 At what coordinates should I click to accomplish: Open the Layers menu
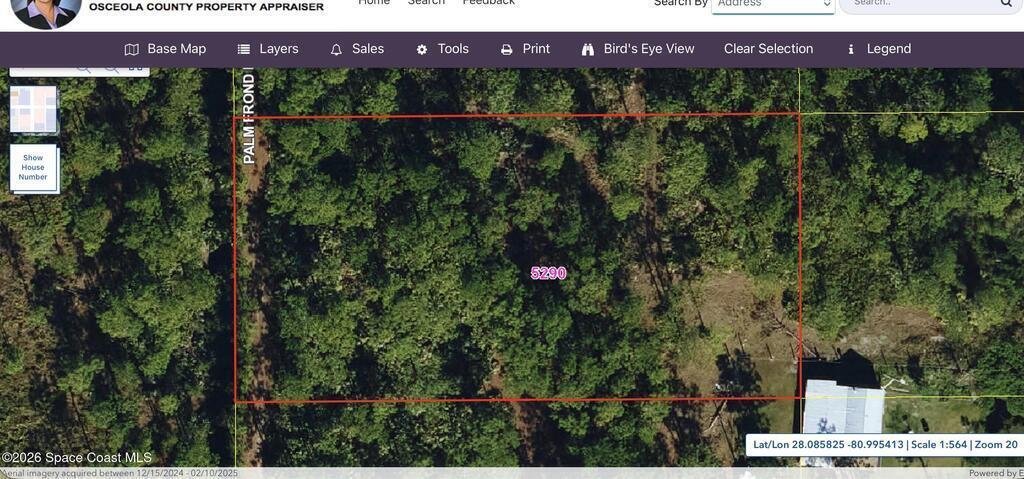(x=278, y=49)
